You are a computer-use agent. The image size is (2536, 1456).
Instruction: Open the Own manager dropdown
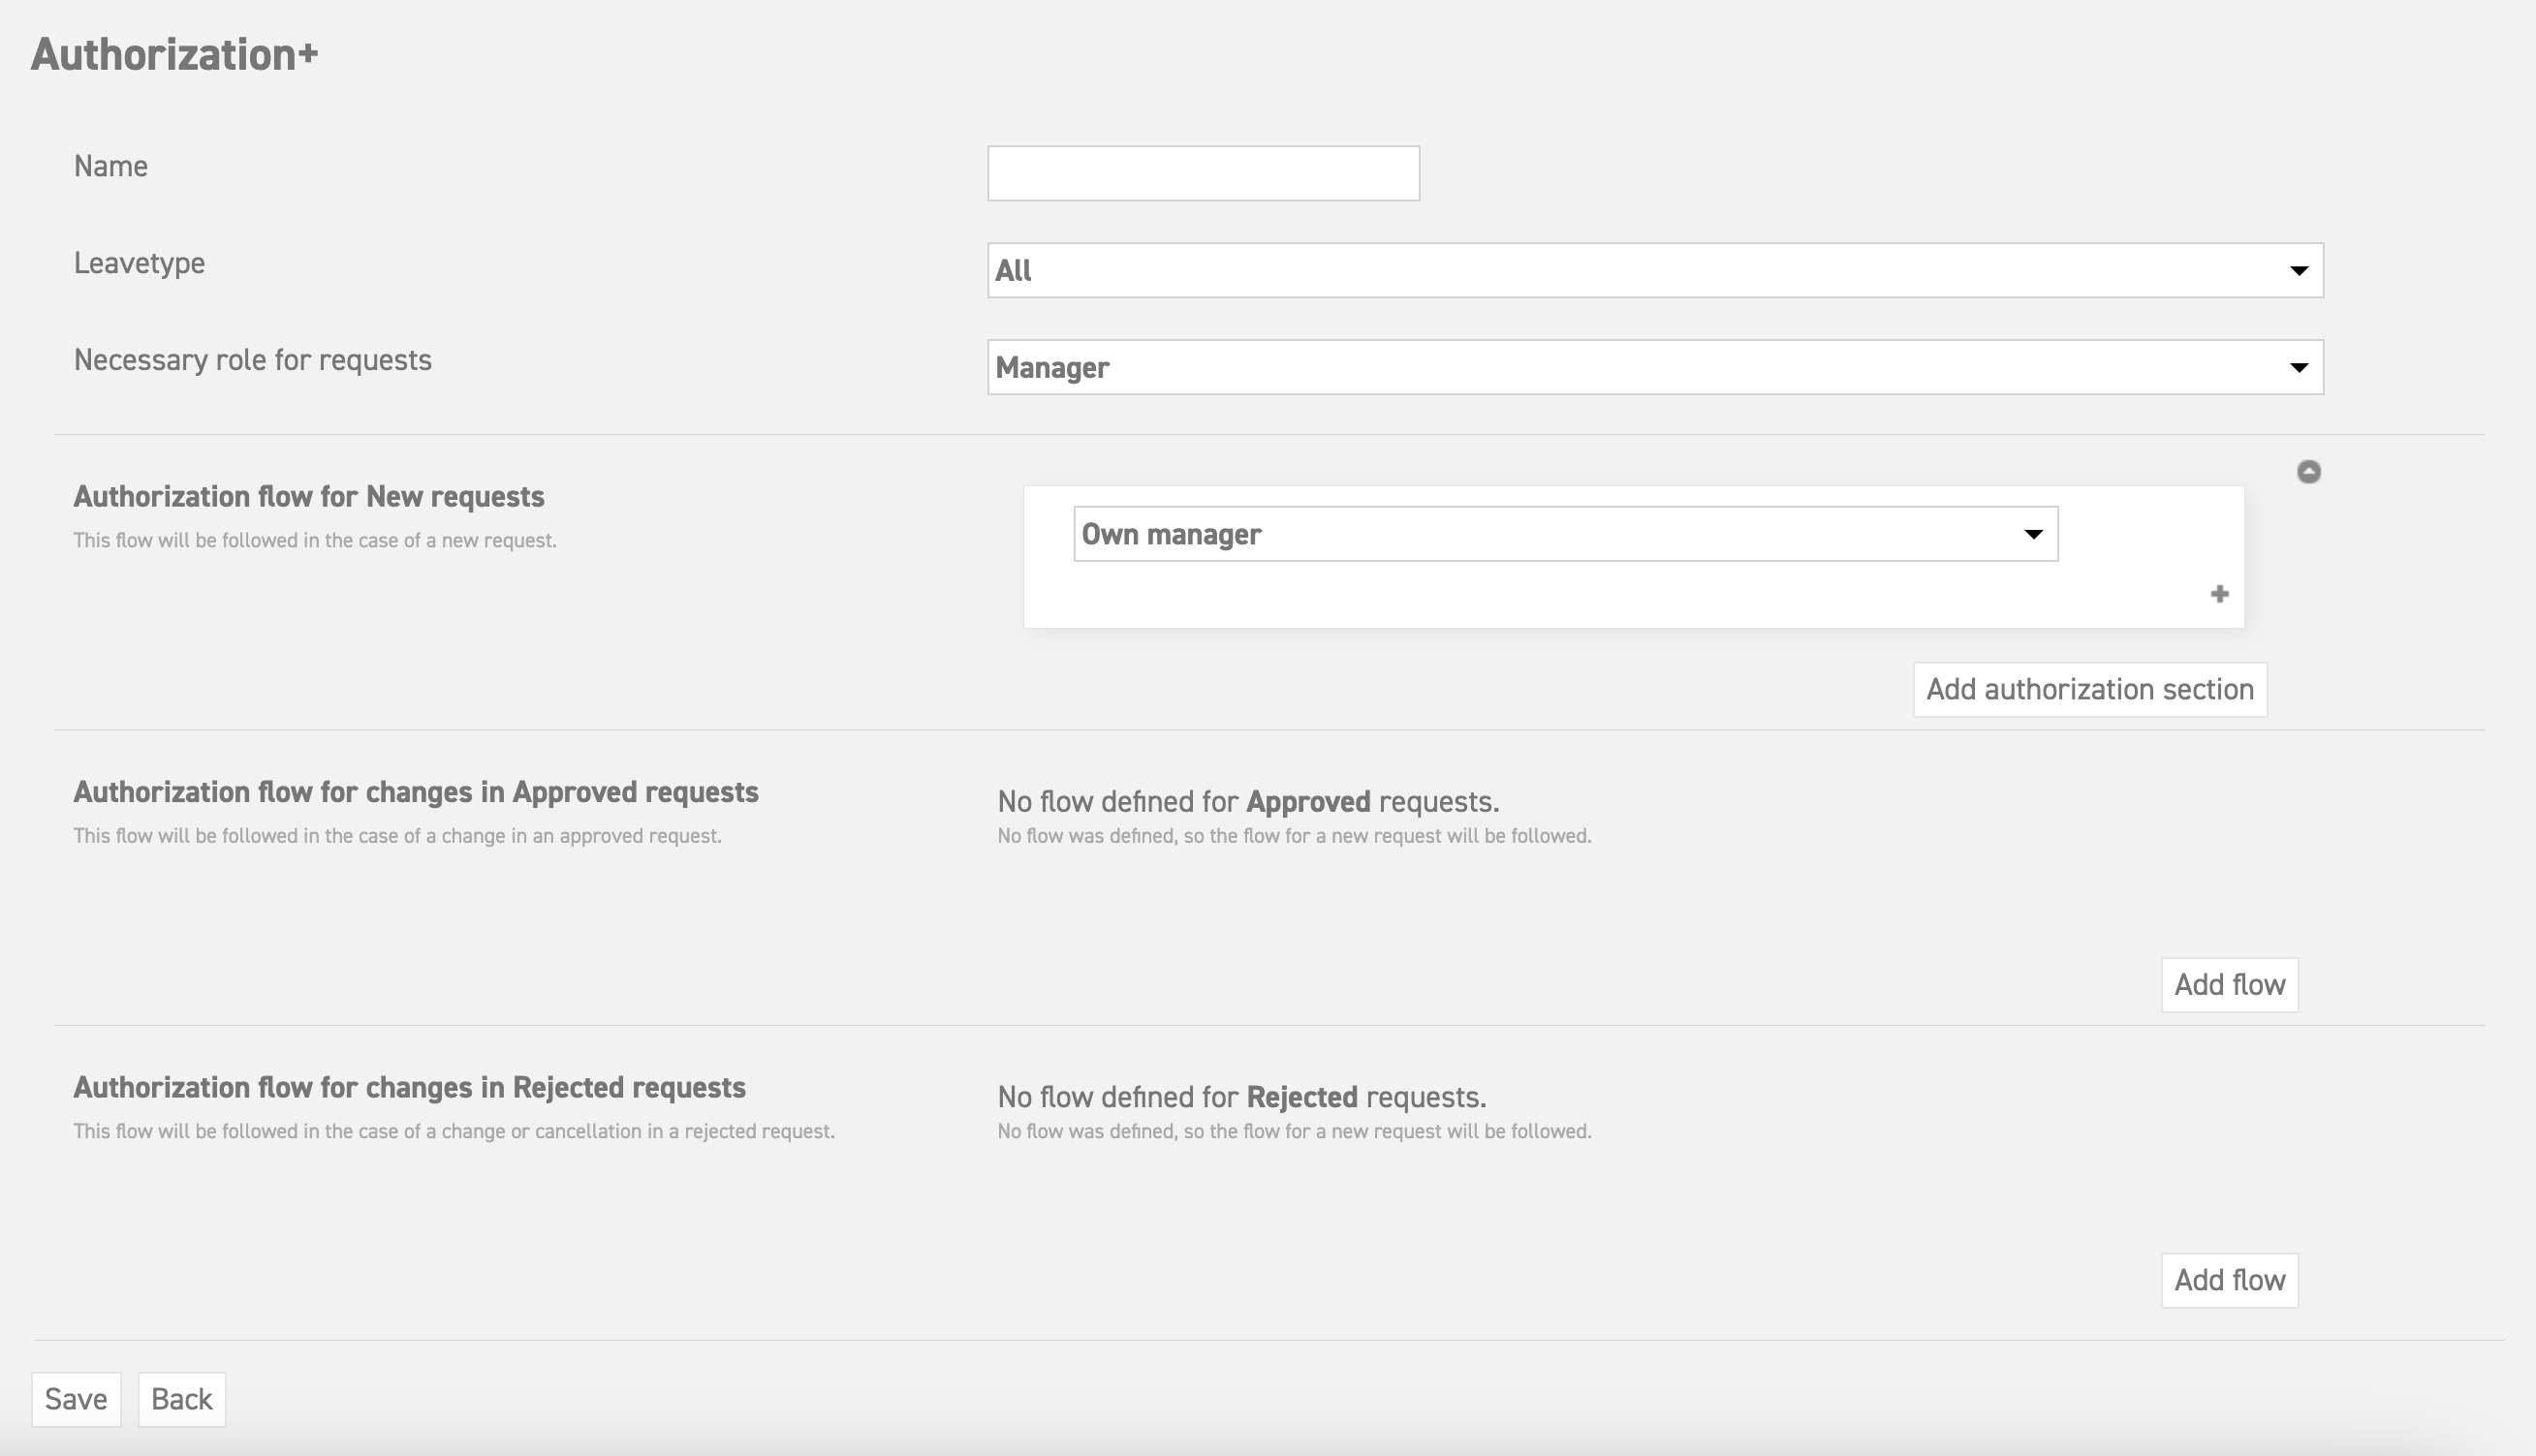1566,534
